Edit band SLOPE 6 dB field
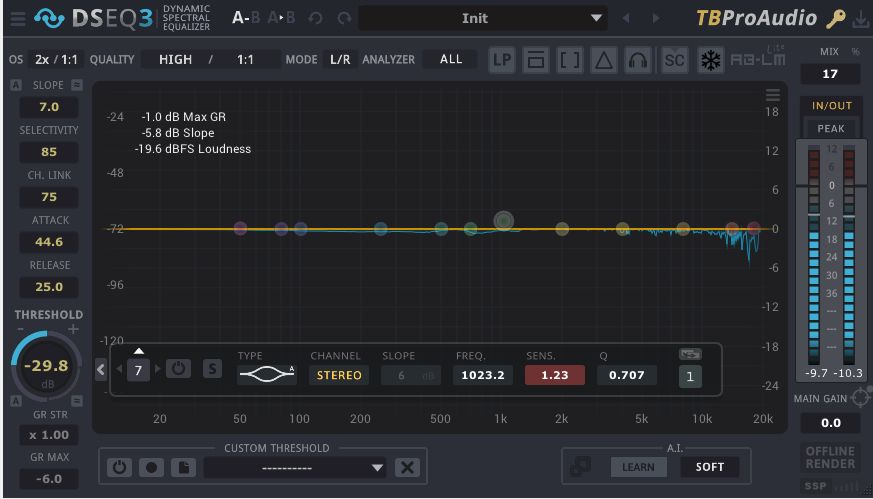The width and height of the screenshot is (873, 499). point(411,375)
